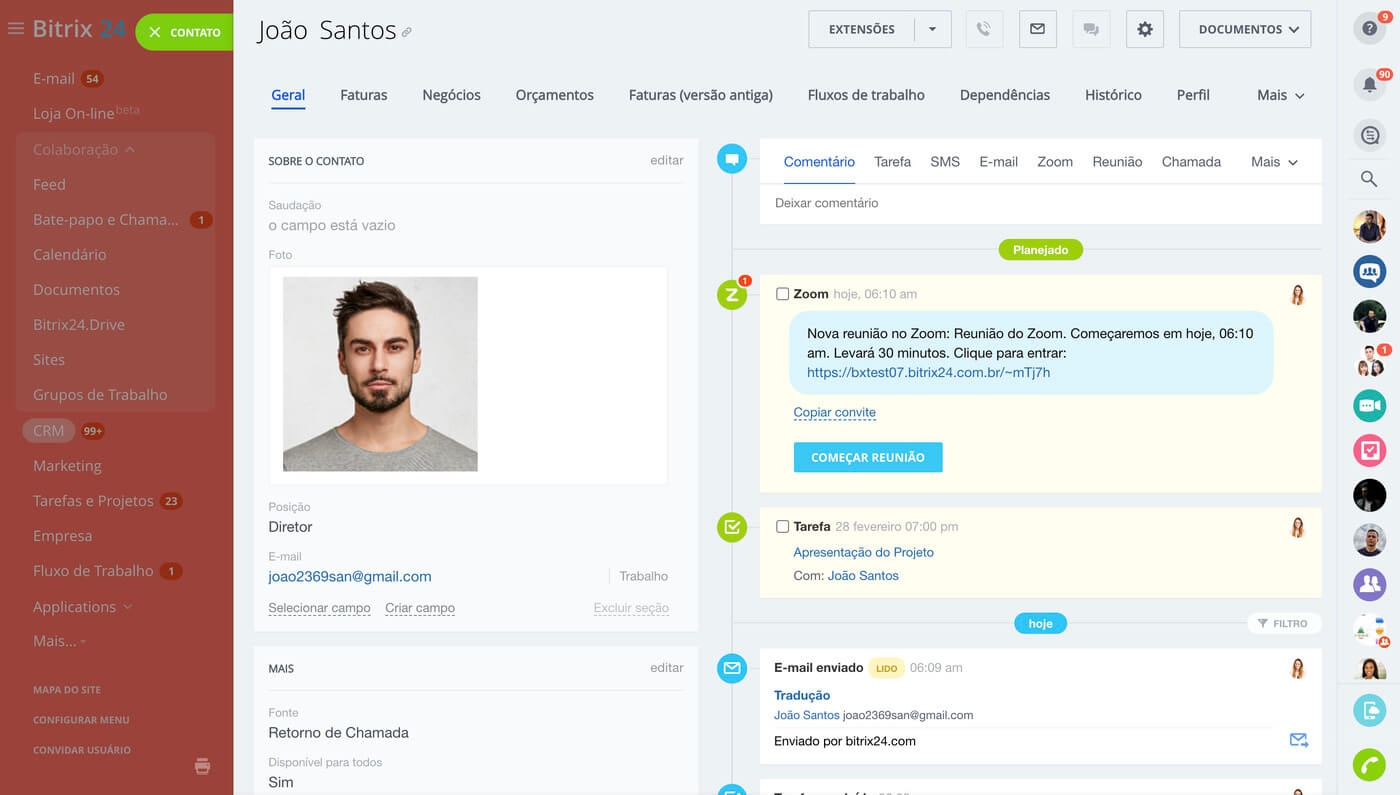
Task: Click the printer icon in left sidebar
Action: [x=202, y=766]
